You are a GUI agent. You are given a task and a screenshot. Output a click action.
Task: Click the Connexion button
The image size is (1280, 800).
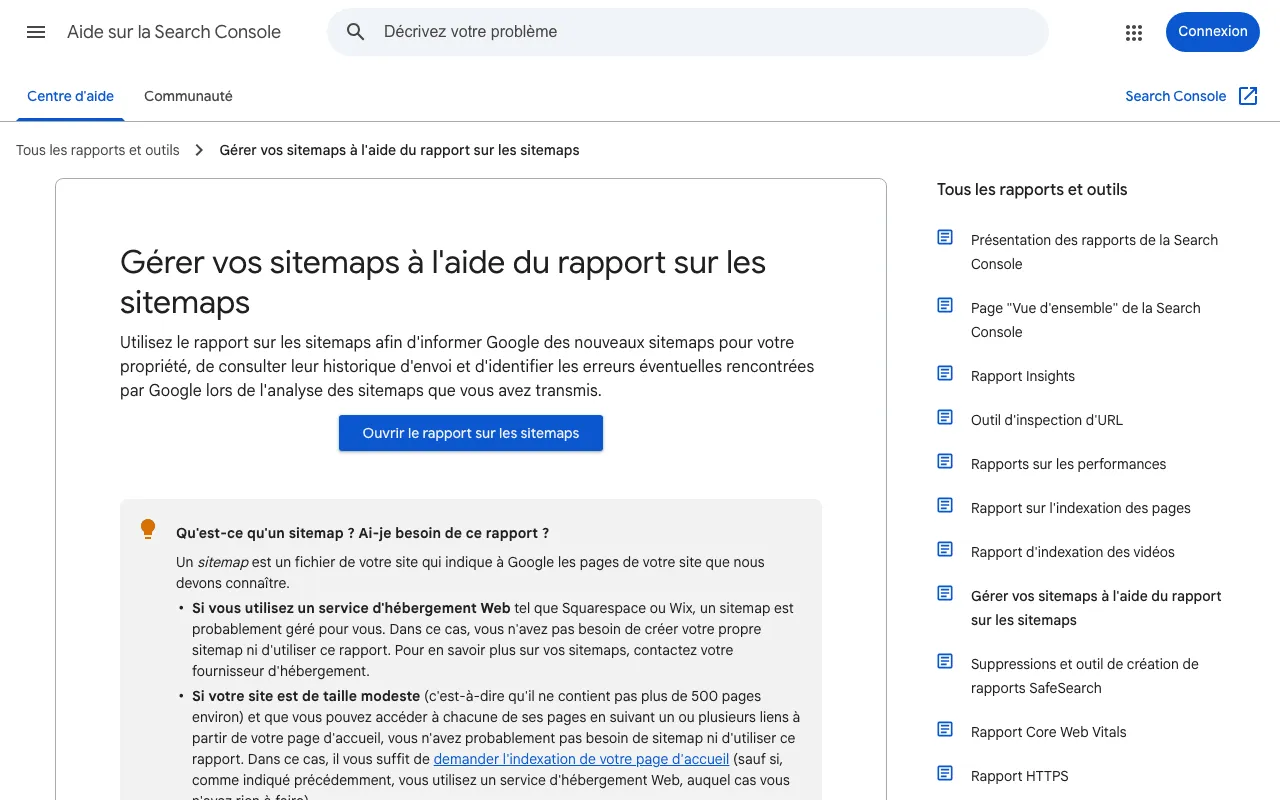pos(1213,32)
